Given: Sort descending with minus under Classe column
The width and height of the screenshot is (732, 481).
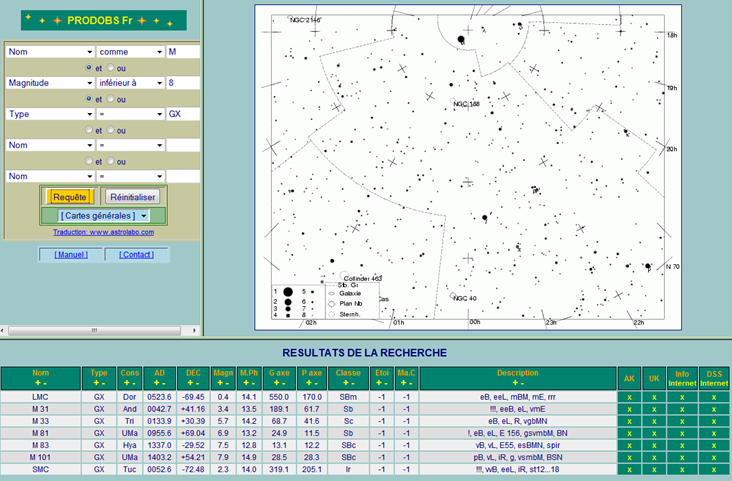Looking at the screenshot, I should (352, 383).
